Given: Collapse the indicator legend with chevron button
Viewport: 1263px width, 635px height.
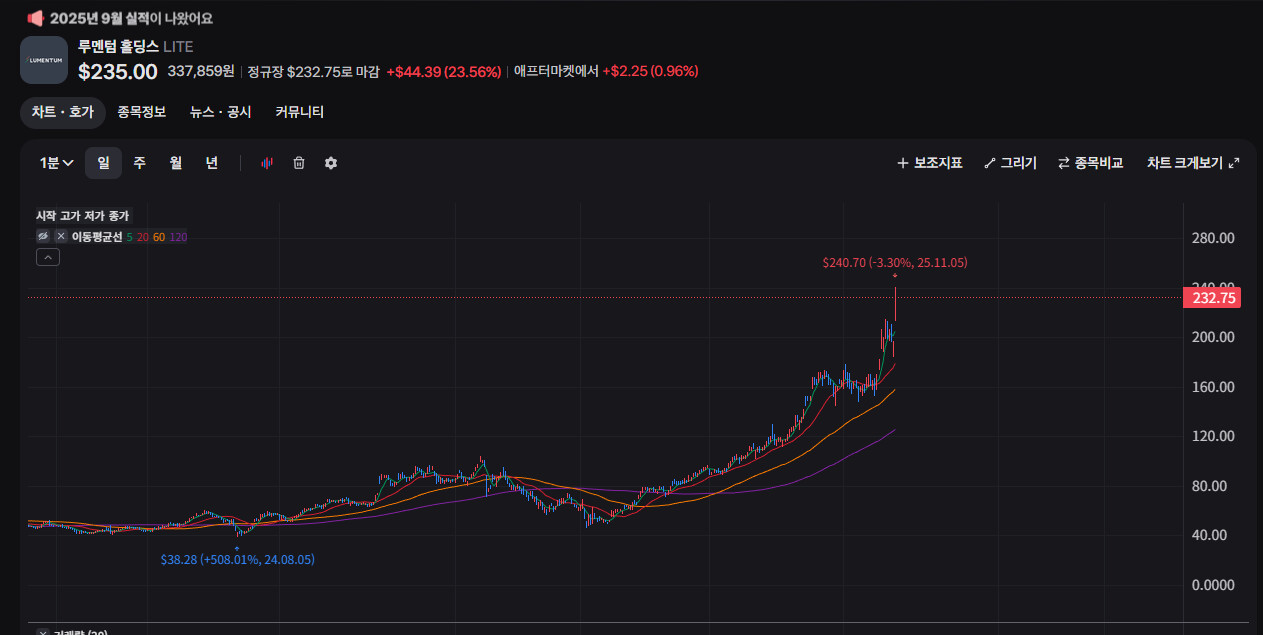Looking at the screenshot, I should coord(48,257).
